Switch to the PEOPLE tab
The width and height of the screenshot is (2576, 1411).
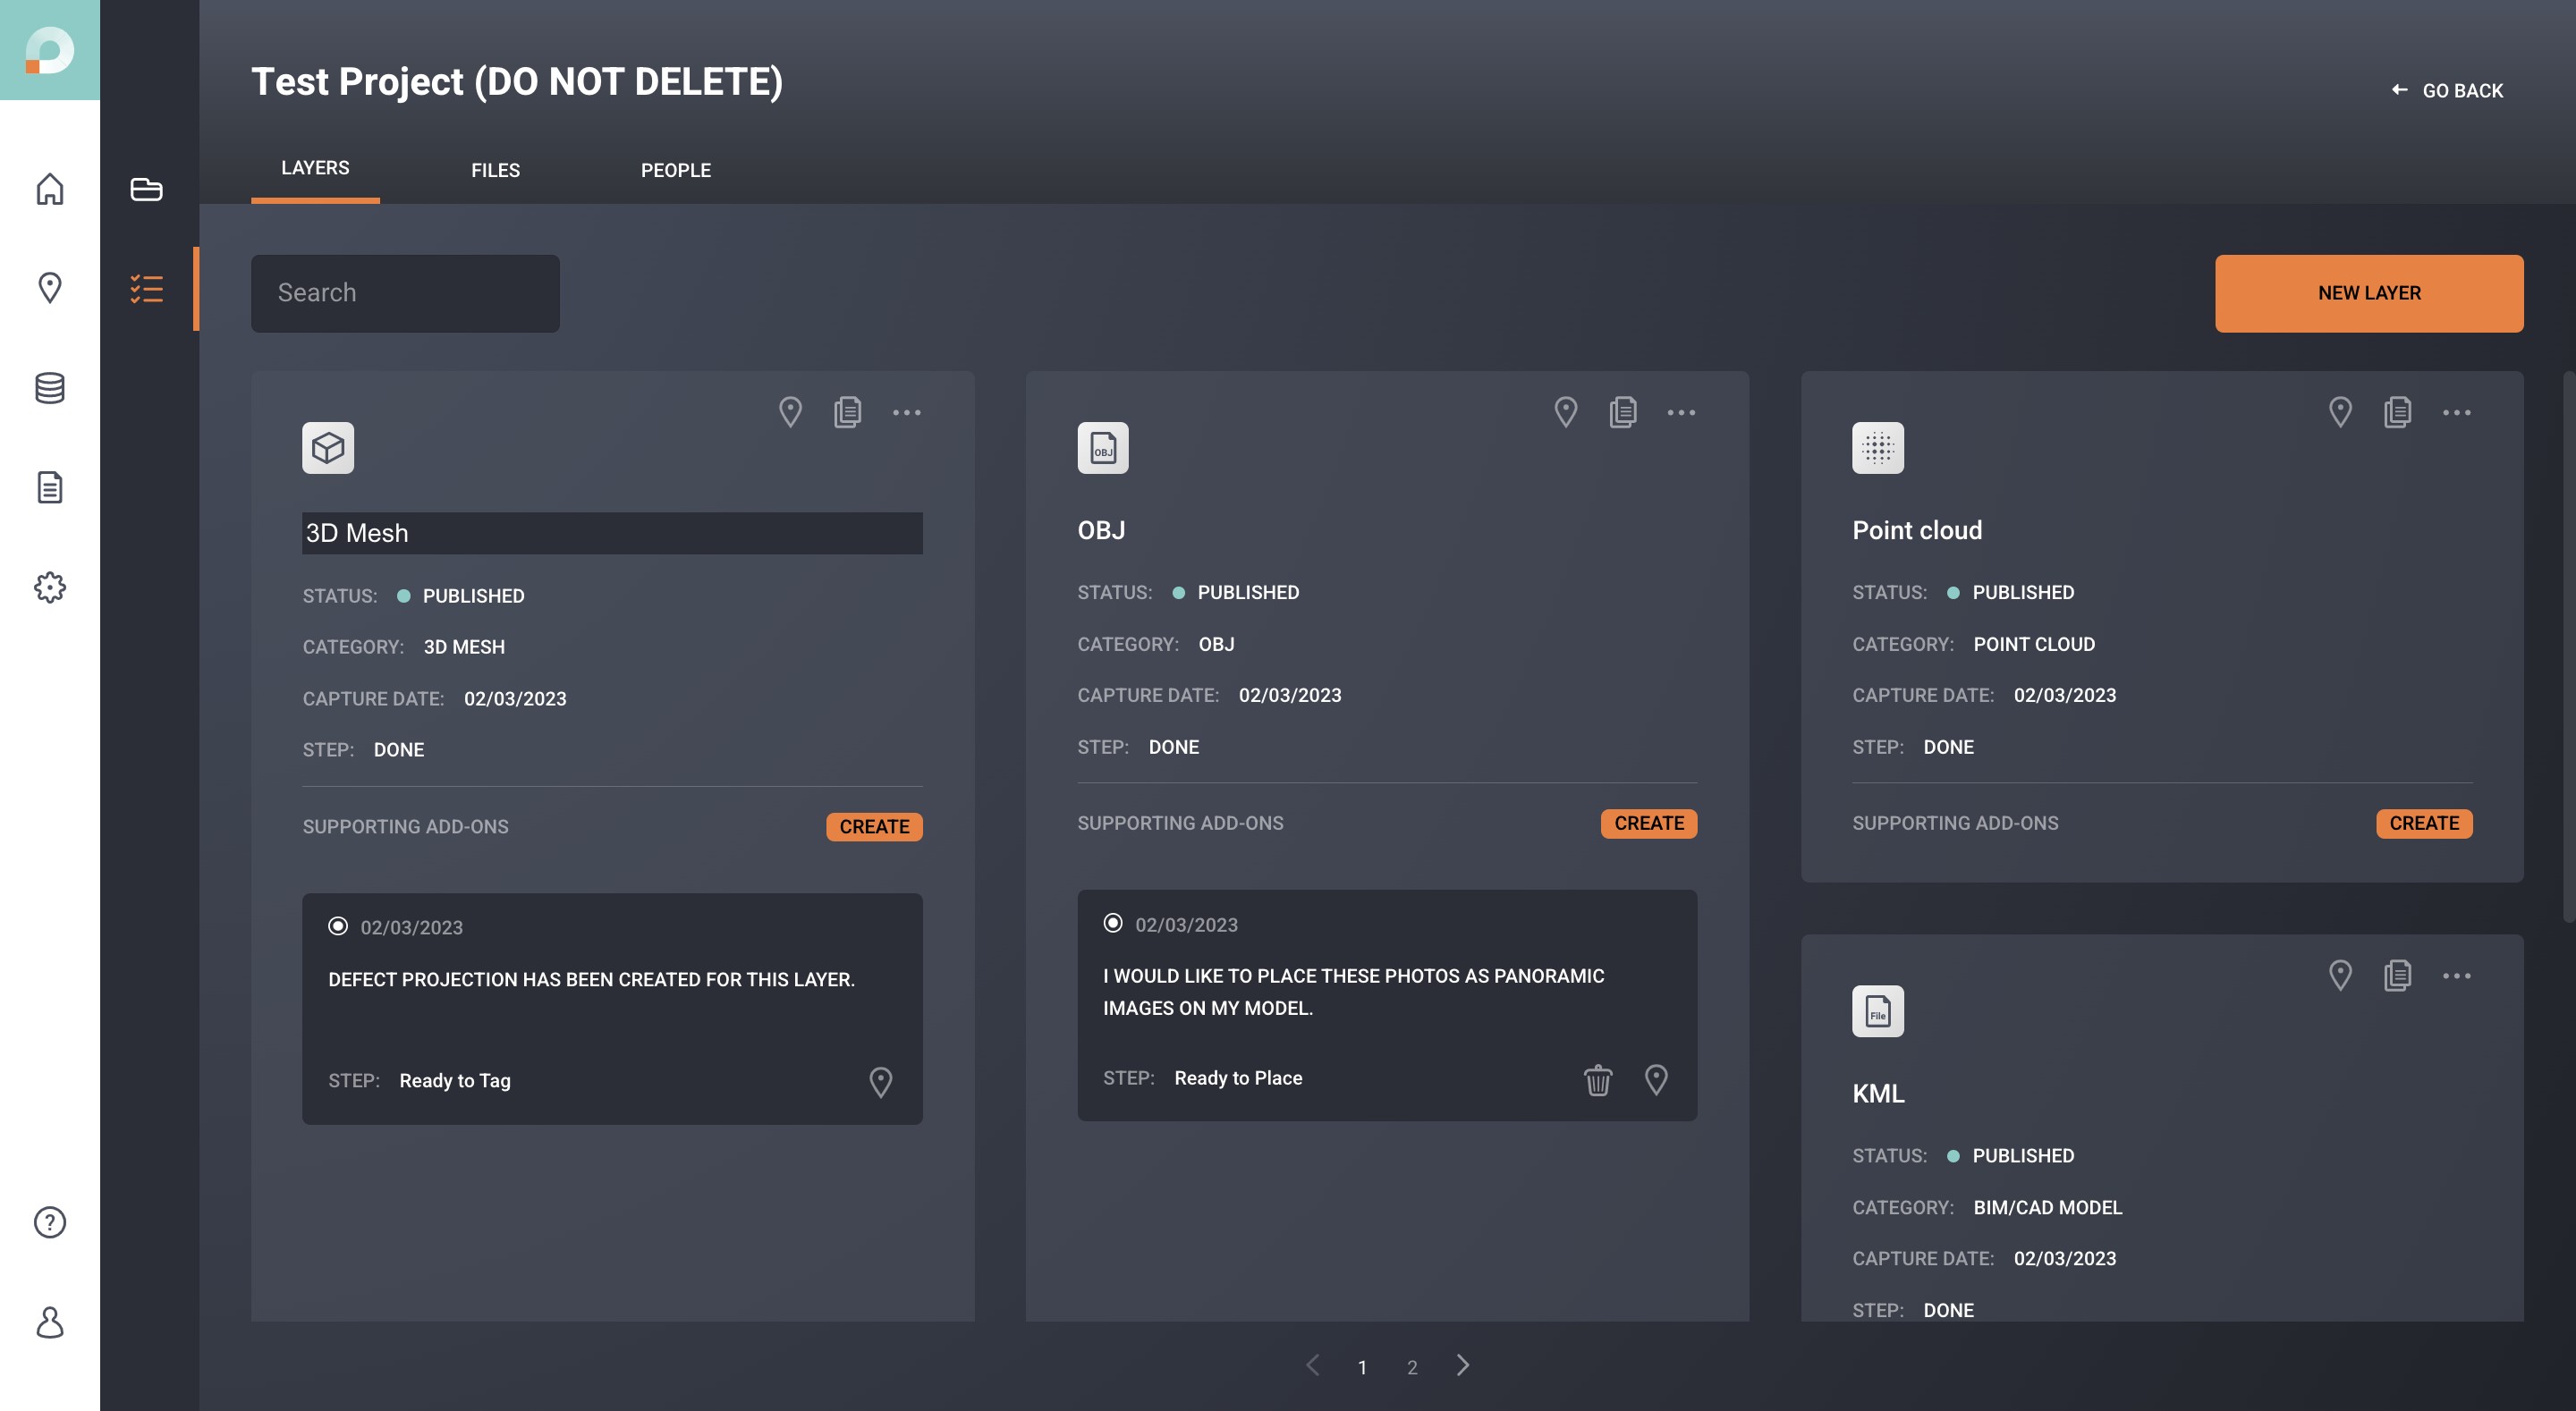point(675,170)
